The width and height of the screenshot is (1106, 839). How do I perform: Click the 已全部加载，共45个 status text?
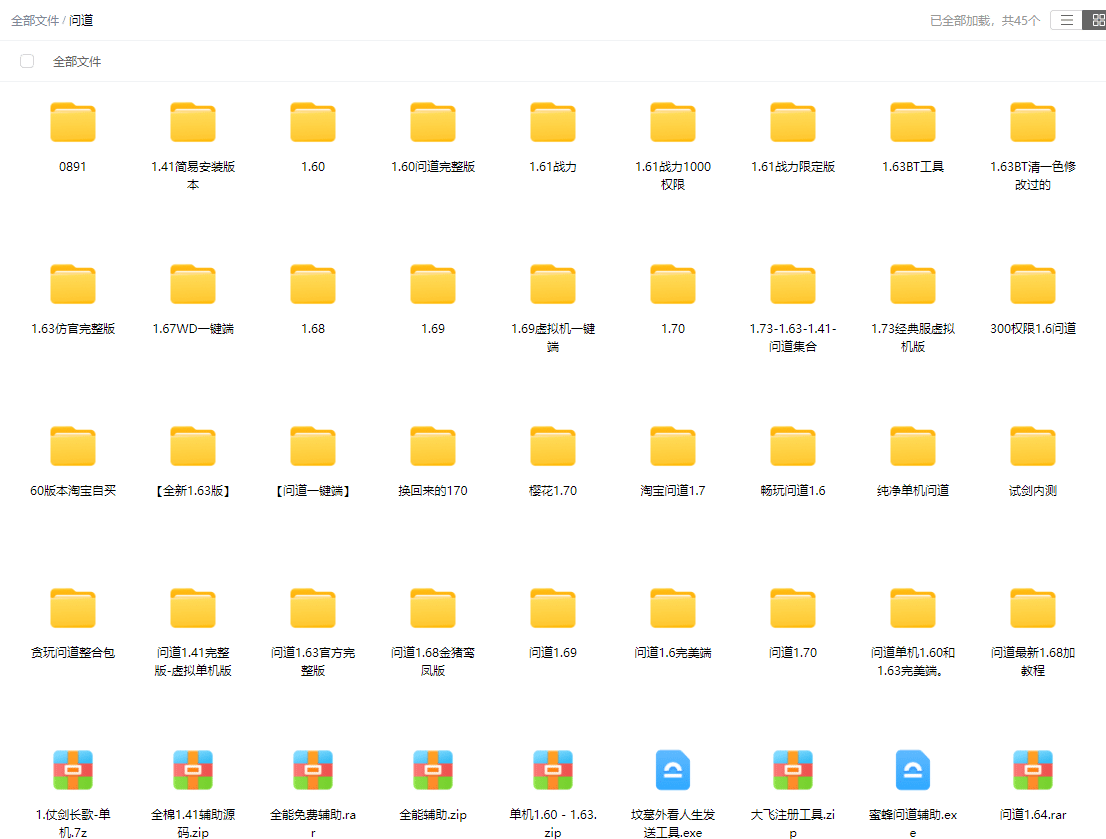click(985, 20)
